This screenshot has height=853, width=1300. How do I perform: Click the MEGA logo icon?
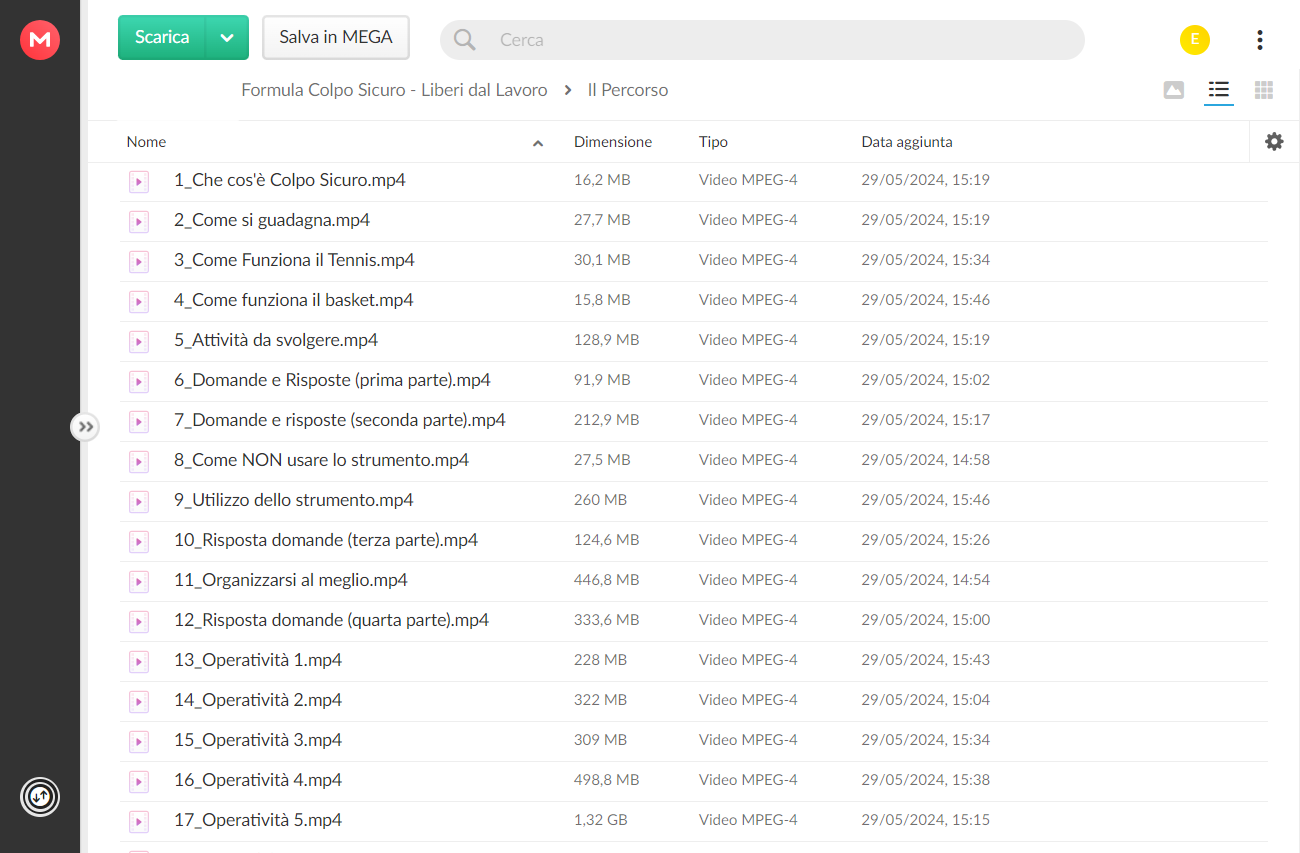point(40,40)
